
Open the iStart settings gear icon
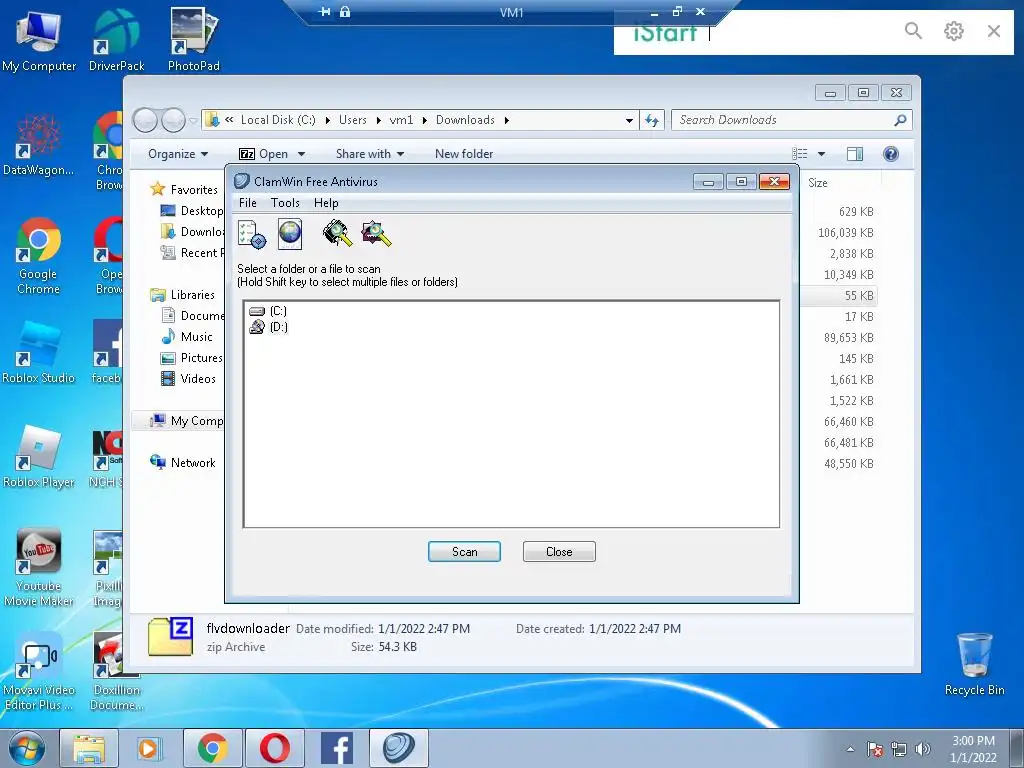953,30
